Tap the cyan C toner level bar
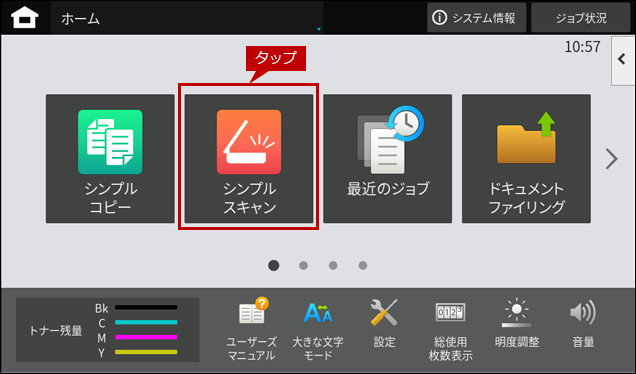 coord(146,322)
